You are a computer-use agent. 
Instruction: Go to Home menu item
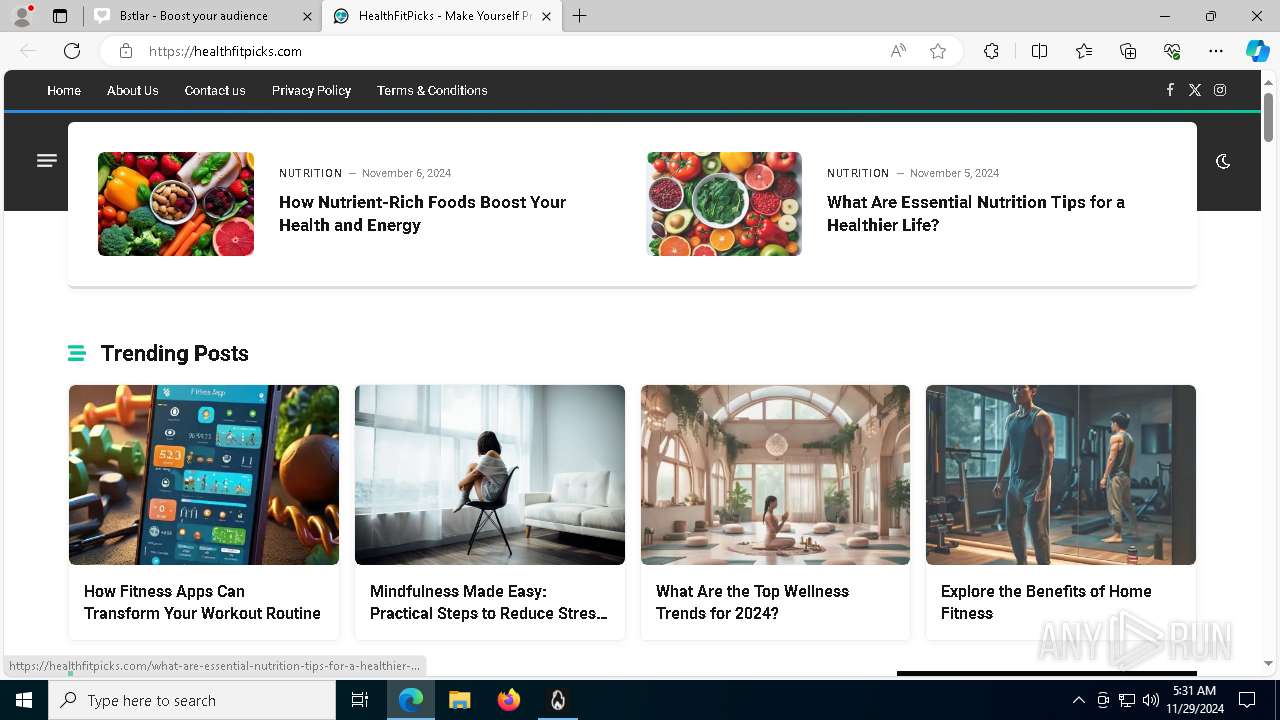pyautogui.click(x=64, y=90)
